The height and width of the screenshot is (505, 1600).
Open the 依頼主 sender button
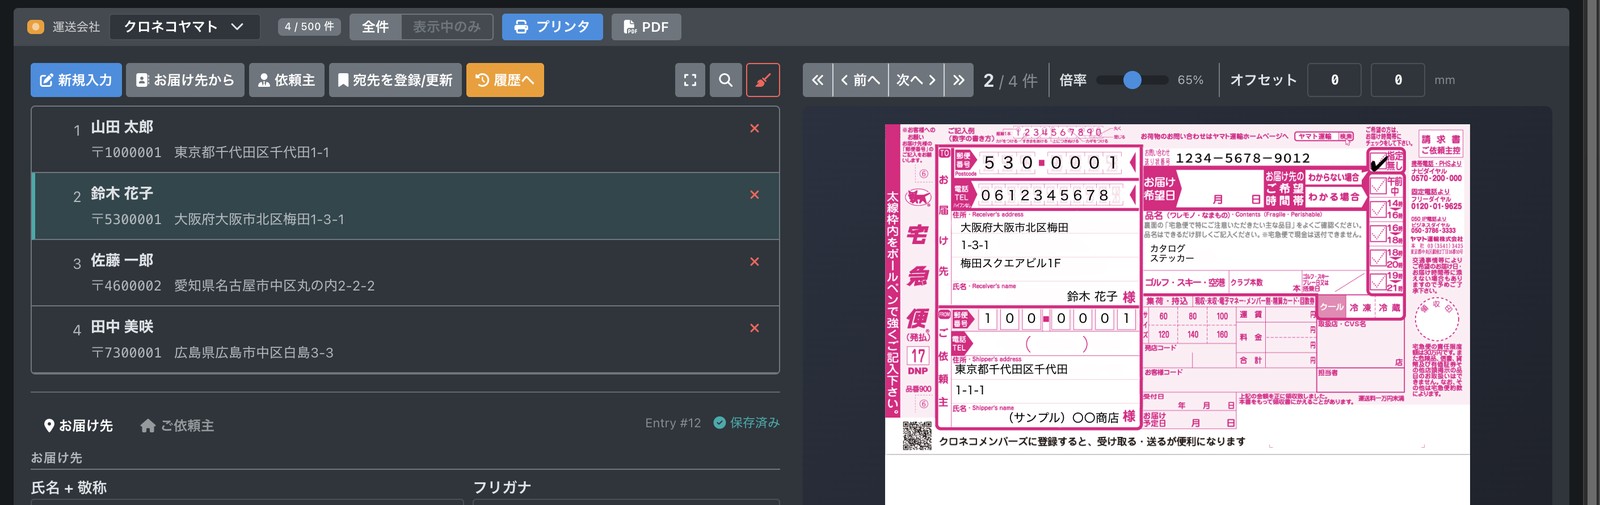pyautogui.click(x=286, y=80)
